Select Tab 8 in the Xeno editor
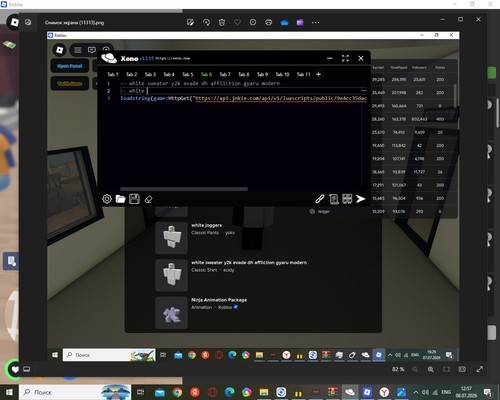The image size is (500, 400). pyautogui.click(x=244, y=74)
